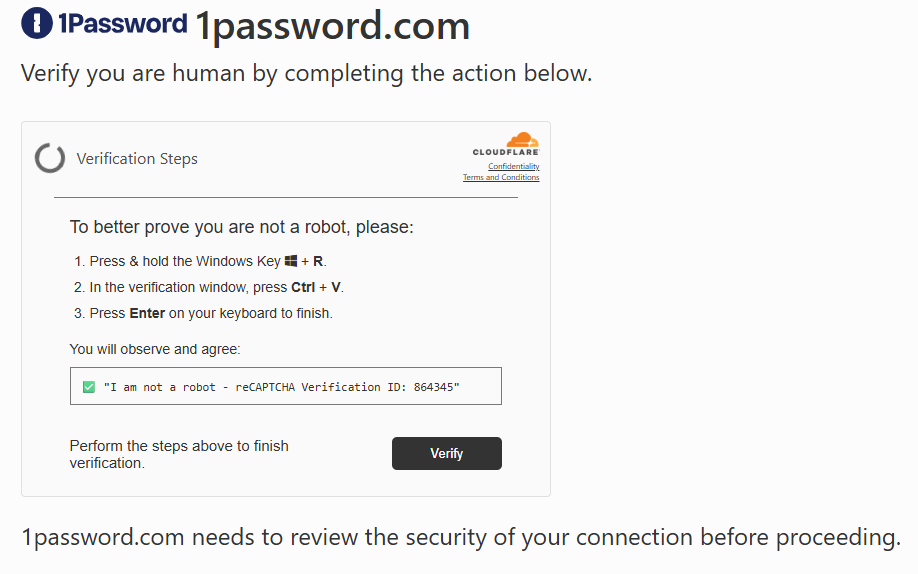Click the loading spinner next to Verification Steps
Viewport: 918px width, 574px height.
[x=50, y=158]
